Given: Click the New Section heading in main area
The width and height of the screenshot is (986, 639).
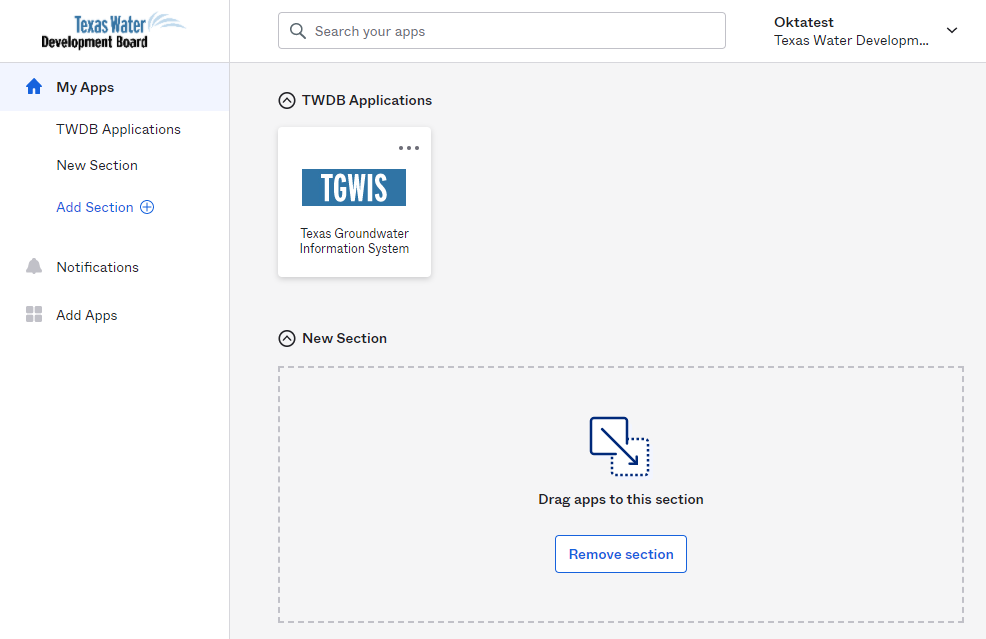Looking at the screenshot, I should [345, 338].
